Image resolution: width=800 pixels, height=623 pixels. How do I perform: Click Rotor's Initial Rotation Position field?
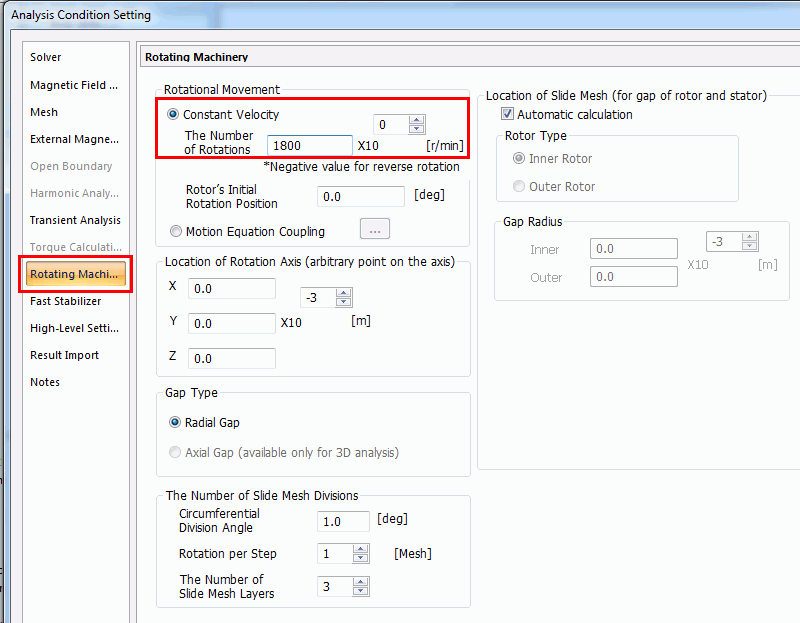(361, 196)
